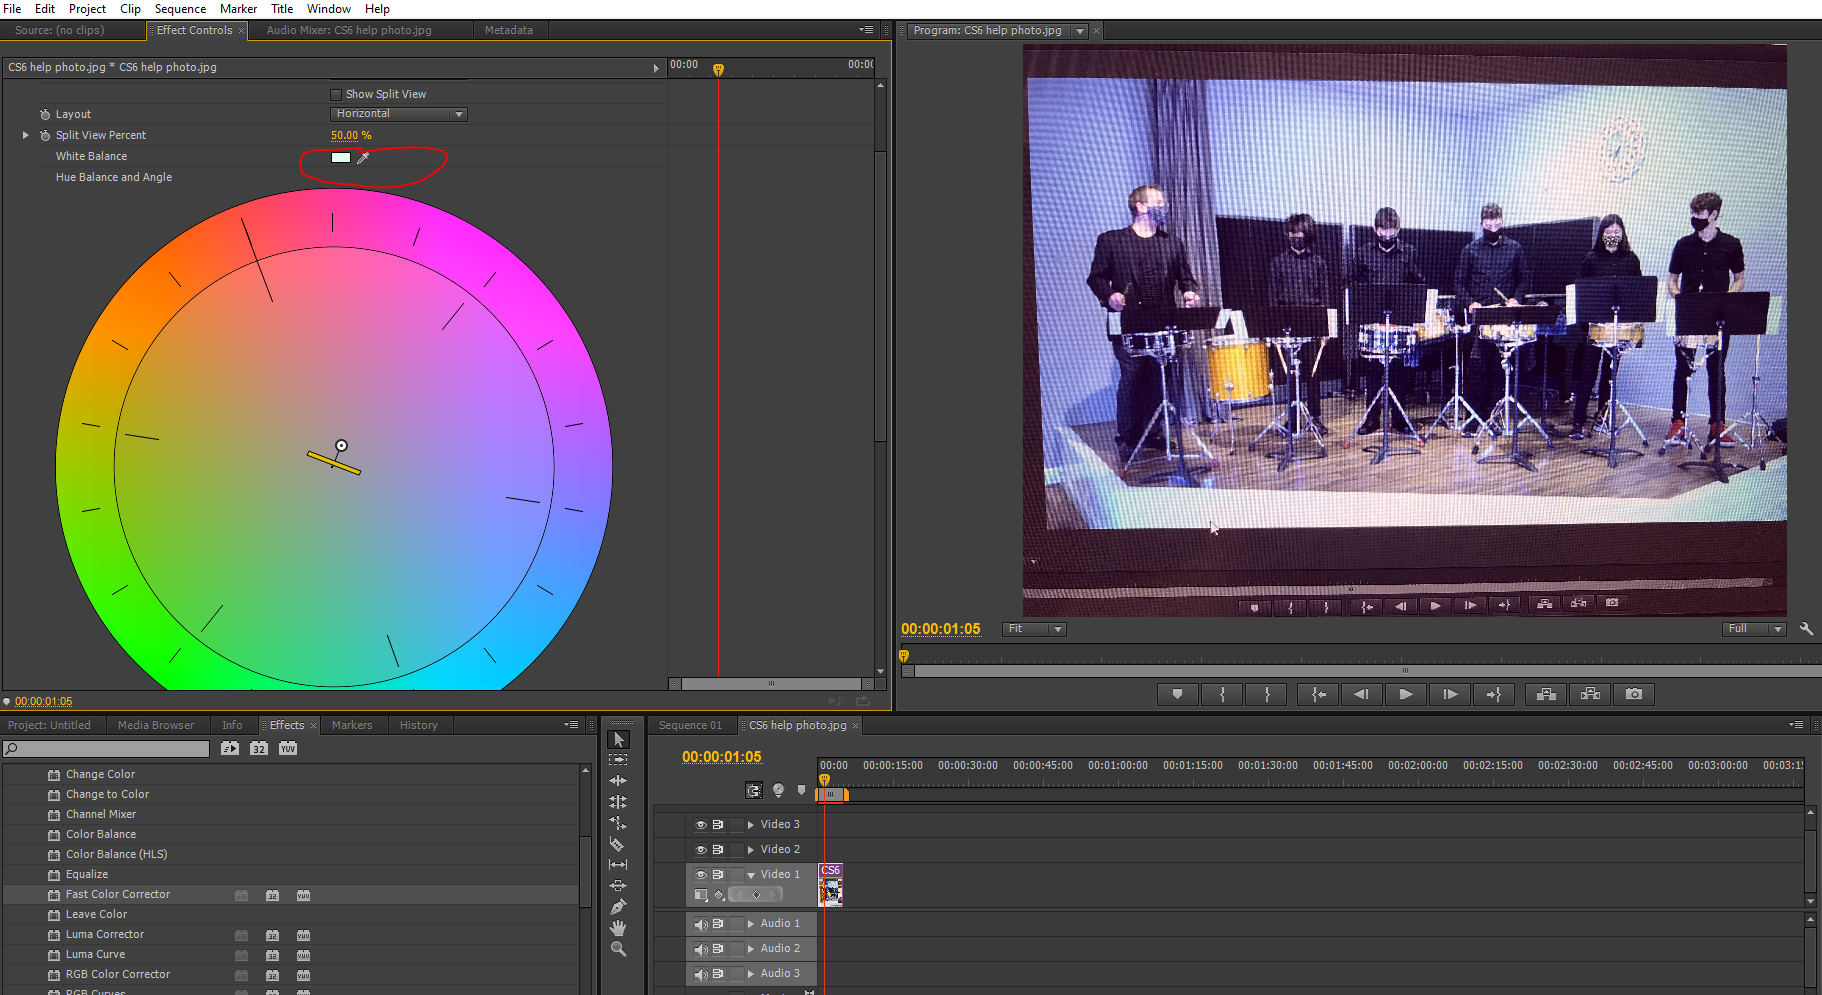Switch to the Audio Mixer tab
Screen dimensions: 1822x995
point(349,31)
